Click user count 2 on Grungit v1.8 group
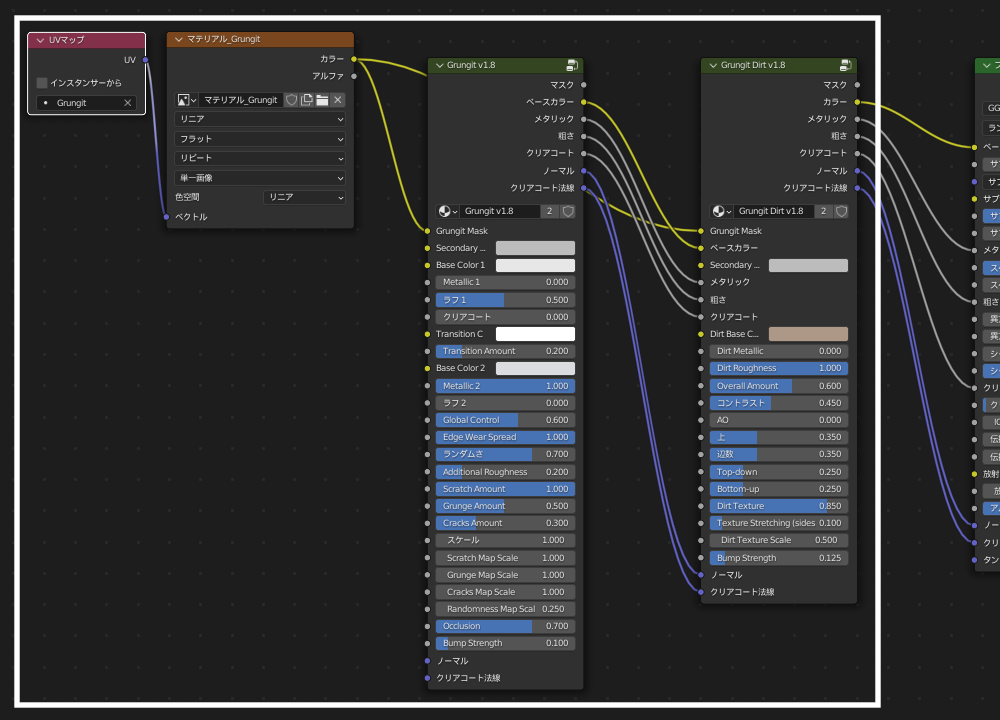The height and width of the screenshot is (720, 1000). (550, 211)
